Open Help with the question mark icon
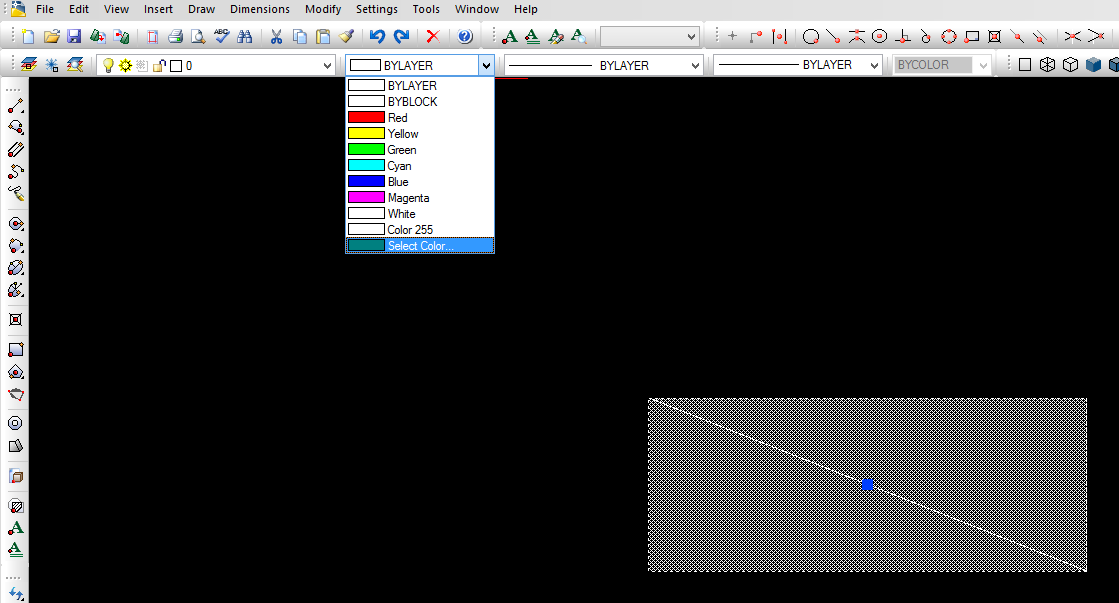This screenshot has height=603, width=1119. pyautogui.click(x=465, y=36)
